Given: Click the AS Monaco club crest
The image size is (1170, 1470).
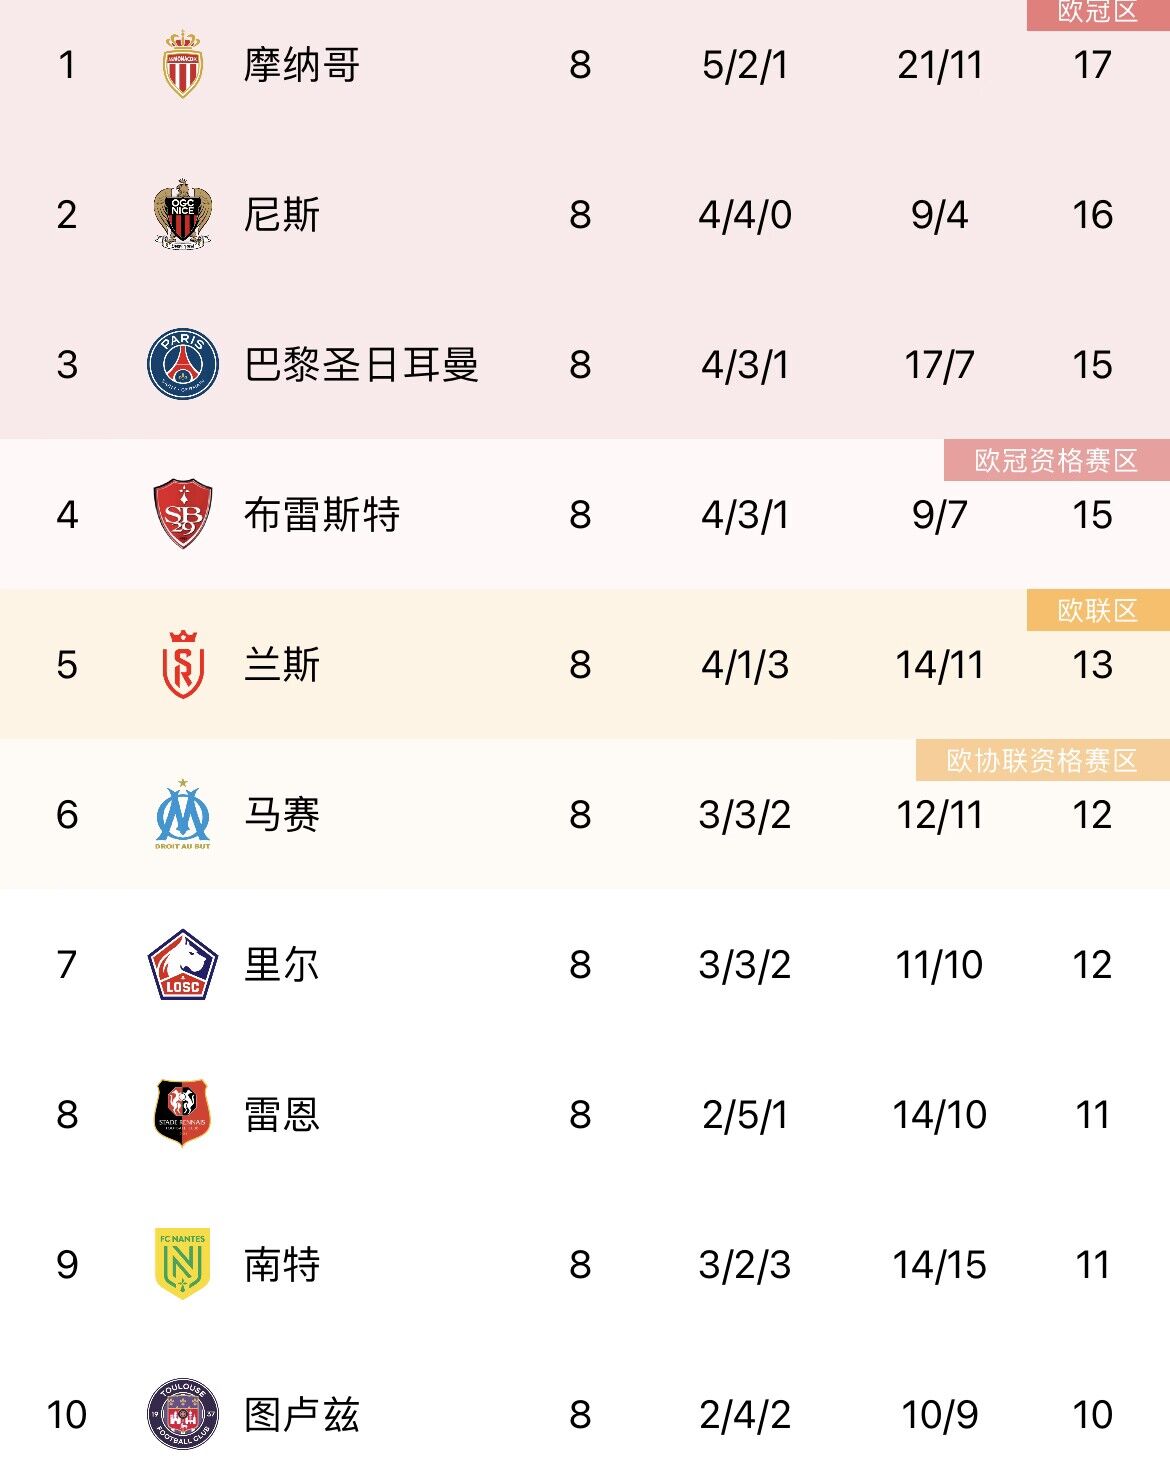Looking at the screenshot, I should point(183,65).
